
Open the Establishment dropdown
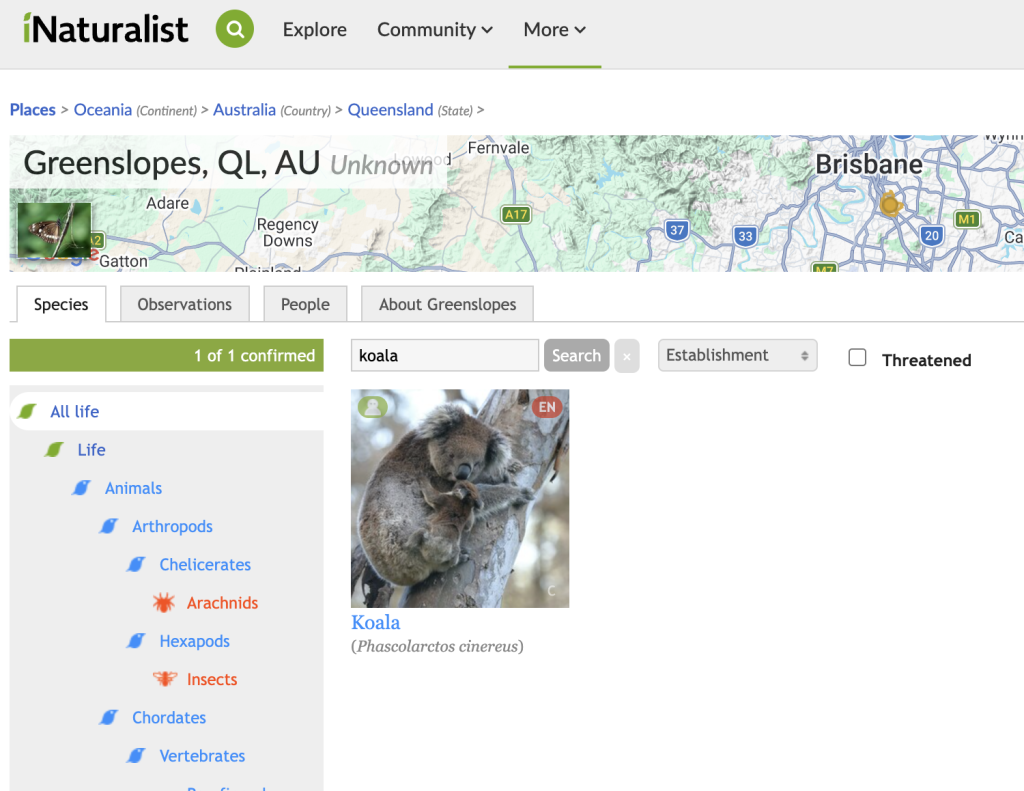pos(737,355)
